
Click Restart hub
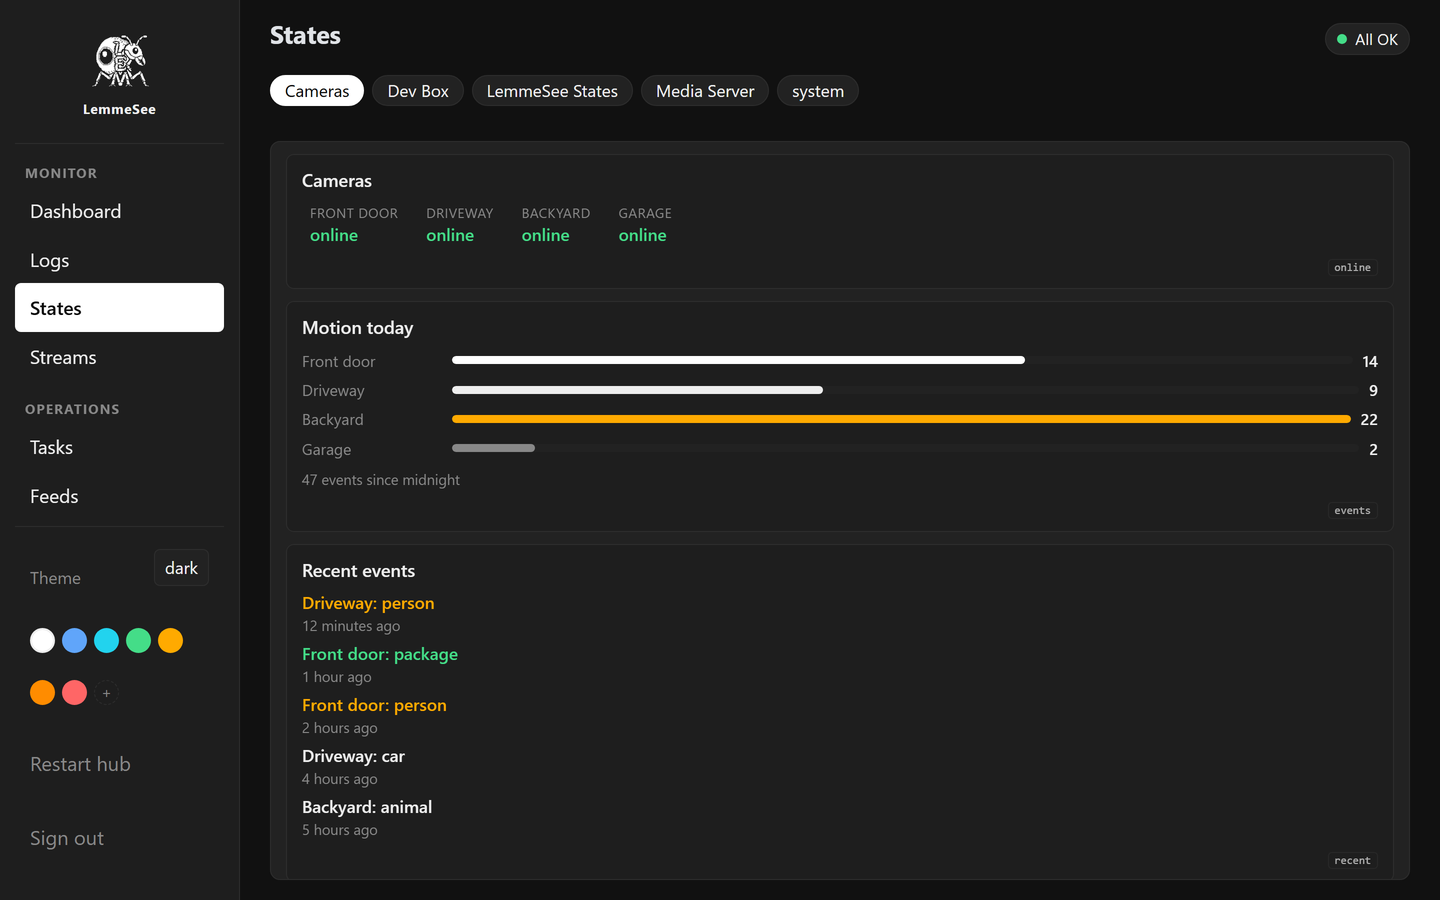coord(80,764)
